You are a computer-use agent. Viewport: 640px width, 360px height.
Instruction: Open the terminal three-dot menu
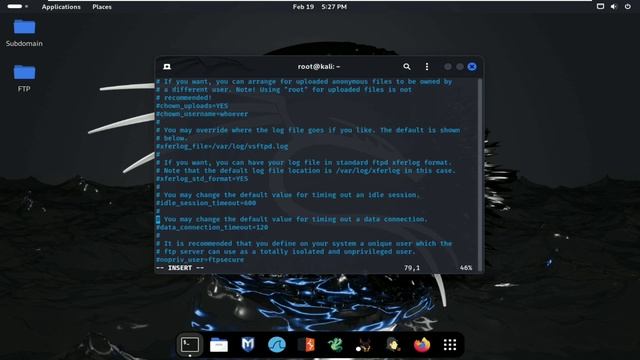[x=427, y=67]
